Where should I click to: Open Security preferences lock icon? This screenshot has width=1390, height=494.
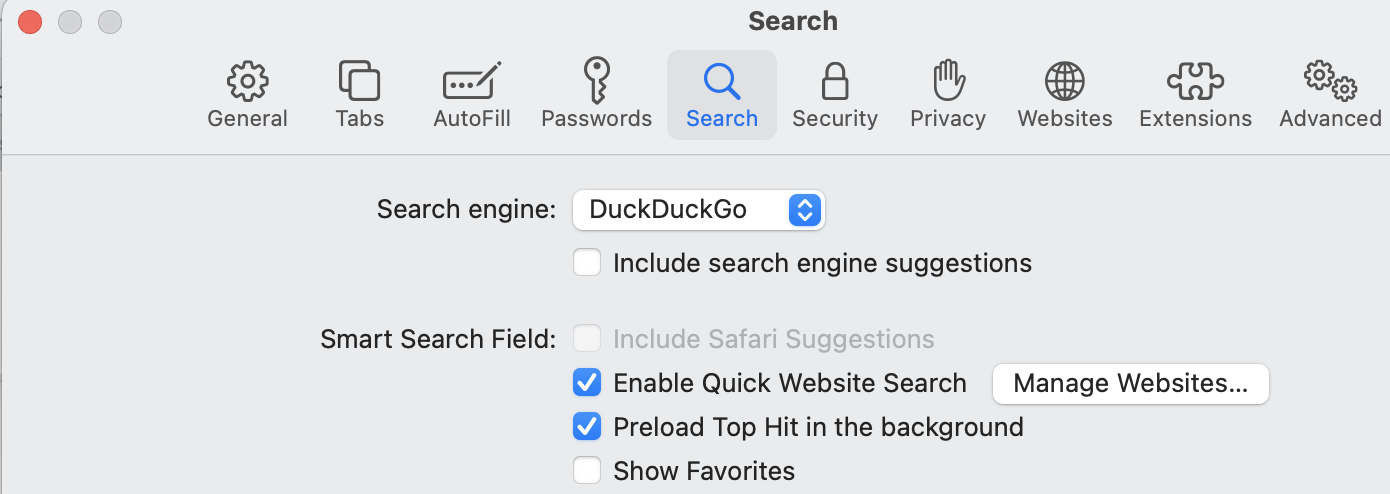tap(835, 81)
